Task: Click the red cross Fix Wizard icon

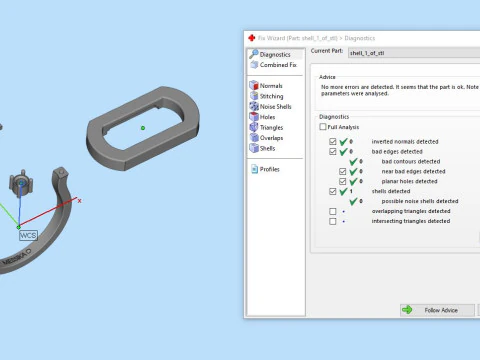Action: pyautogui.click(x=252, y=38)
